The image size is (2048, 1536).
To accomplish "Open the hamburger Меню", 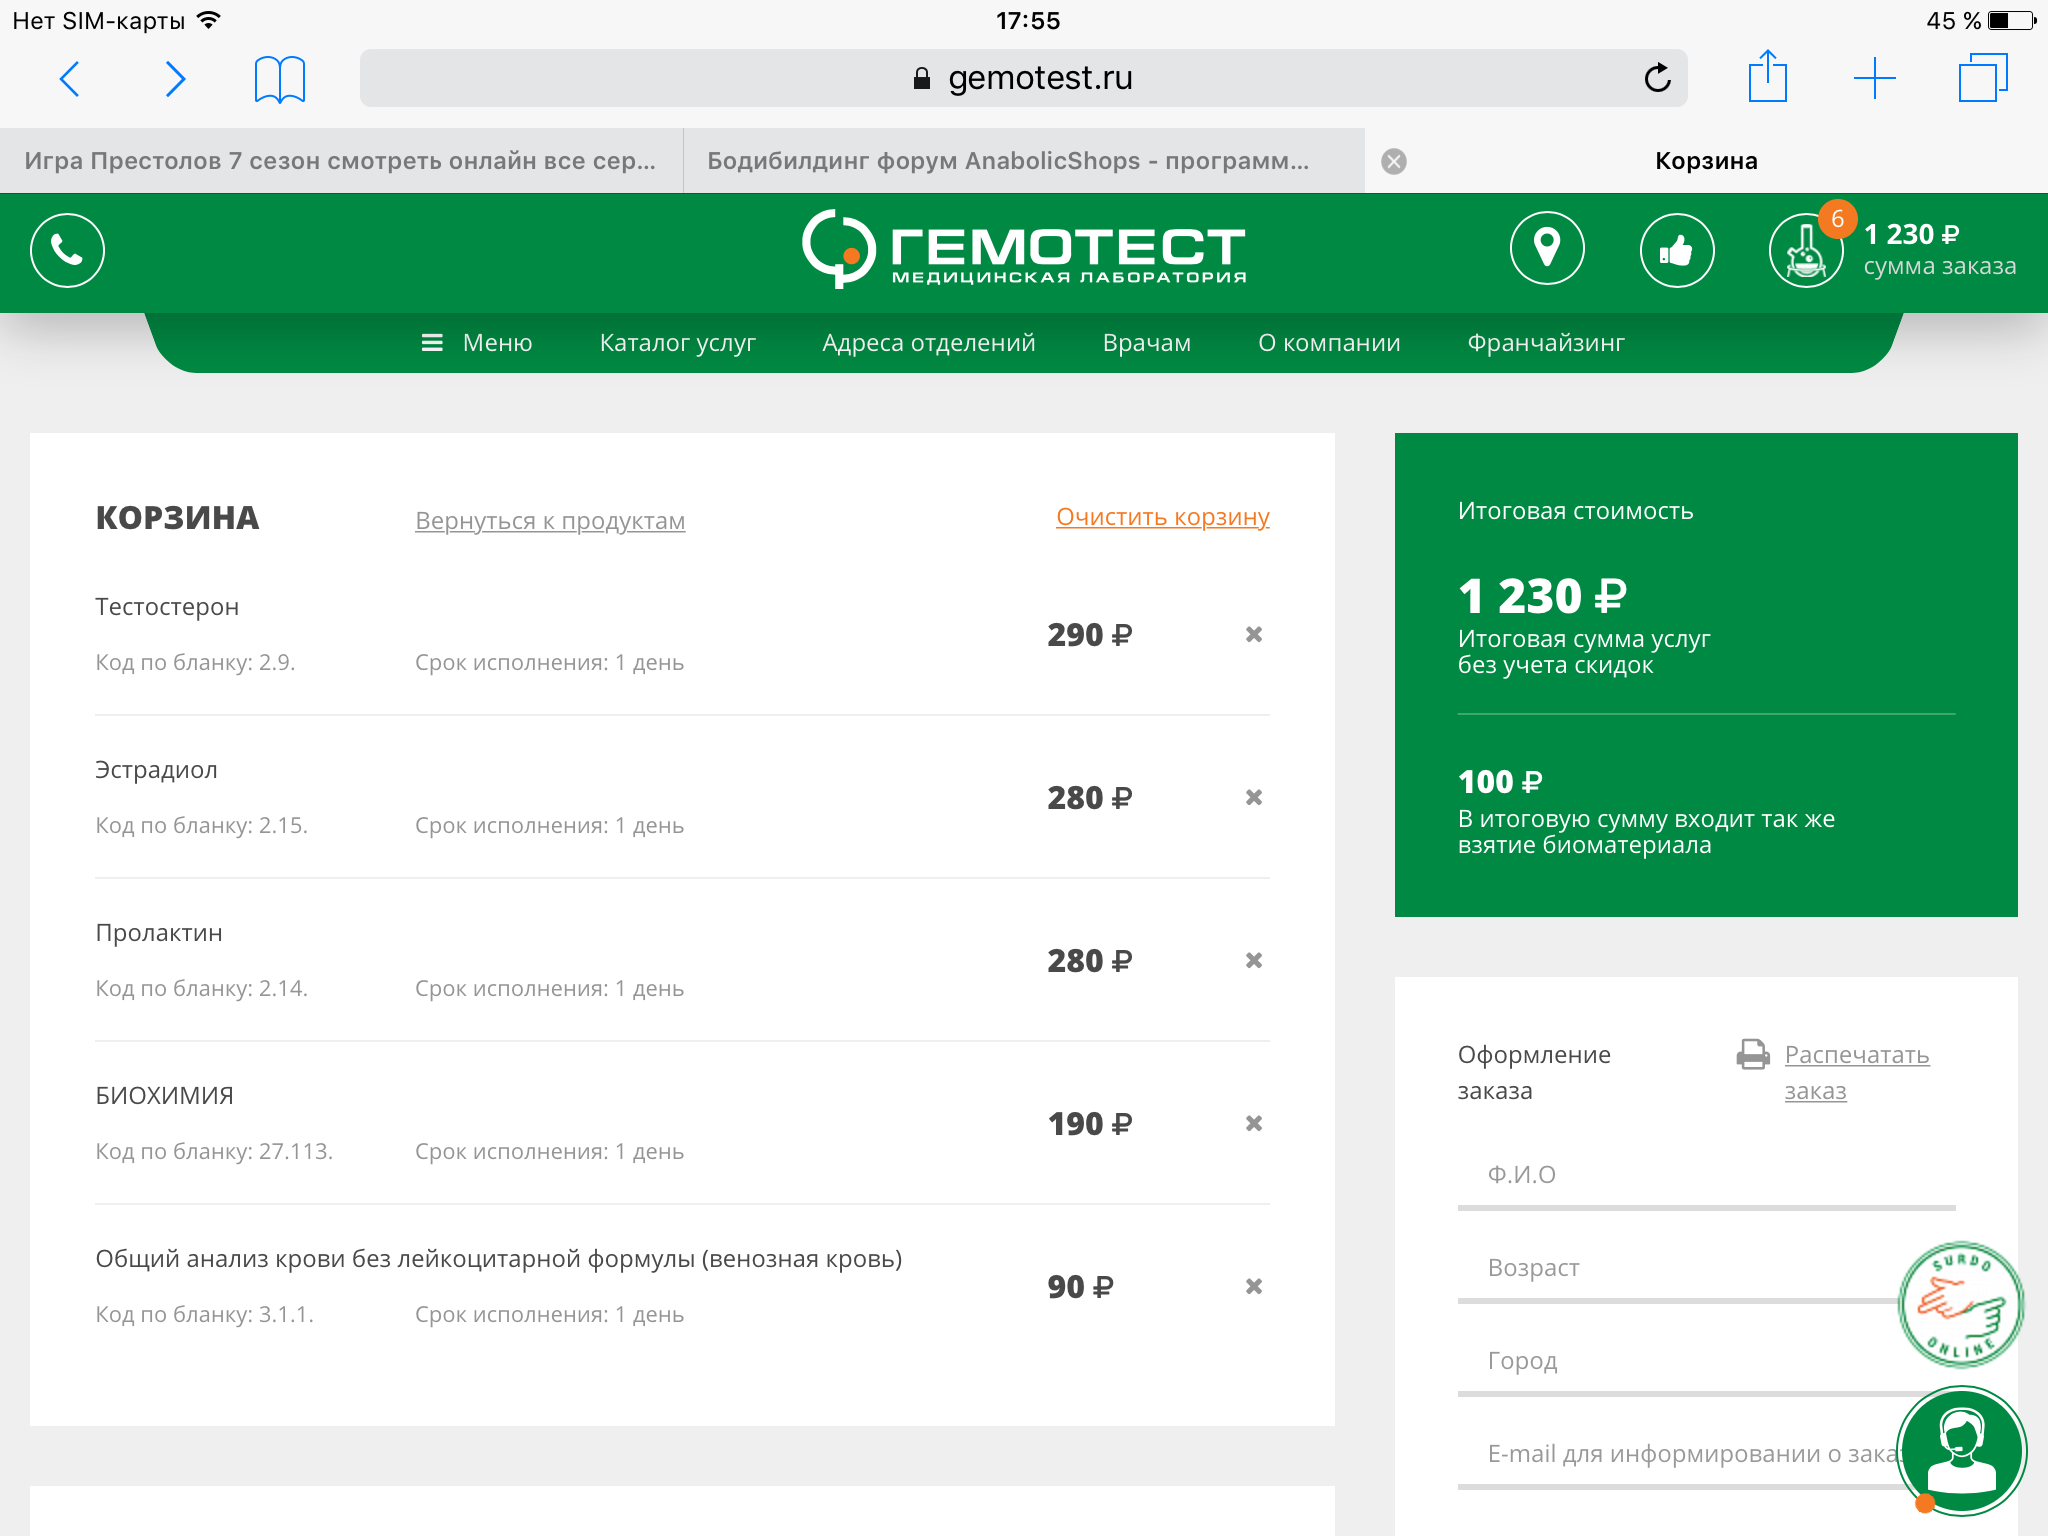I will point(476,343).
